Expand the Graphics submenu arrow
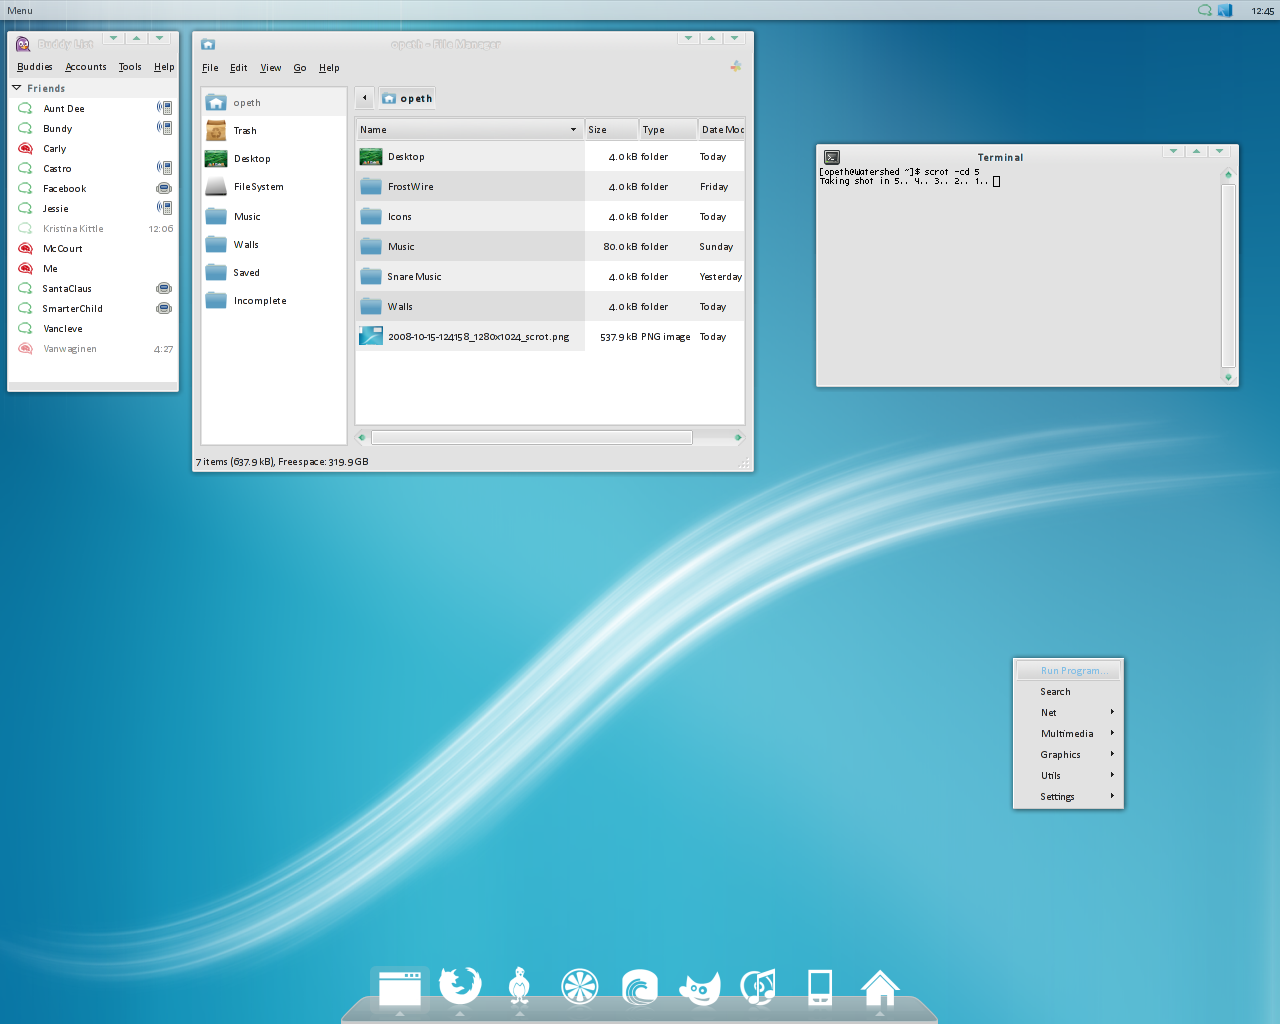 [x=1112, y=754]
